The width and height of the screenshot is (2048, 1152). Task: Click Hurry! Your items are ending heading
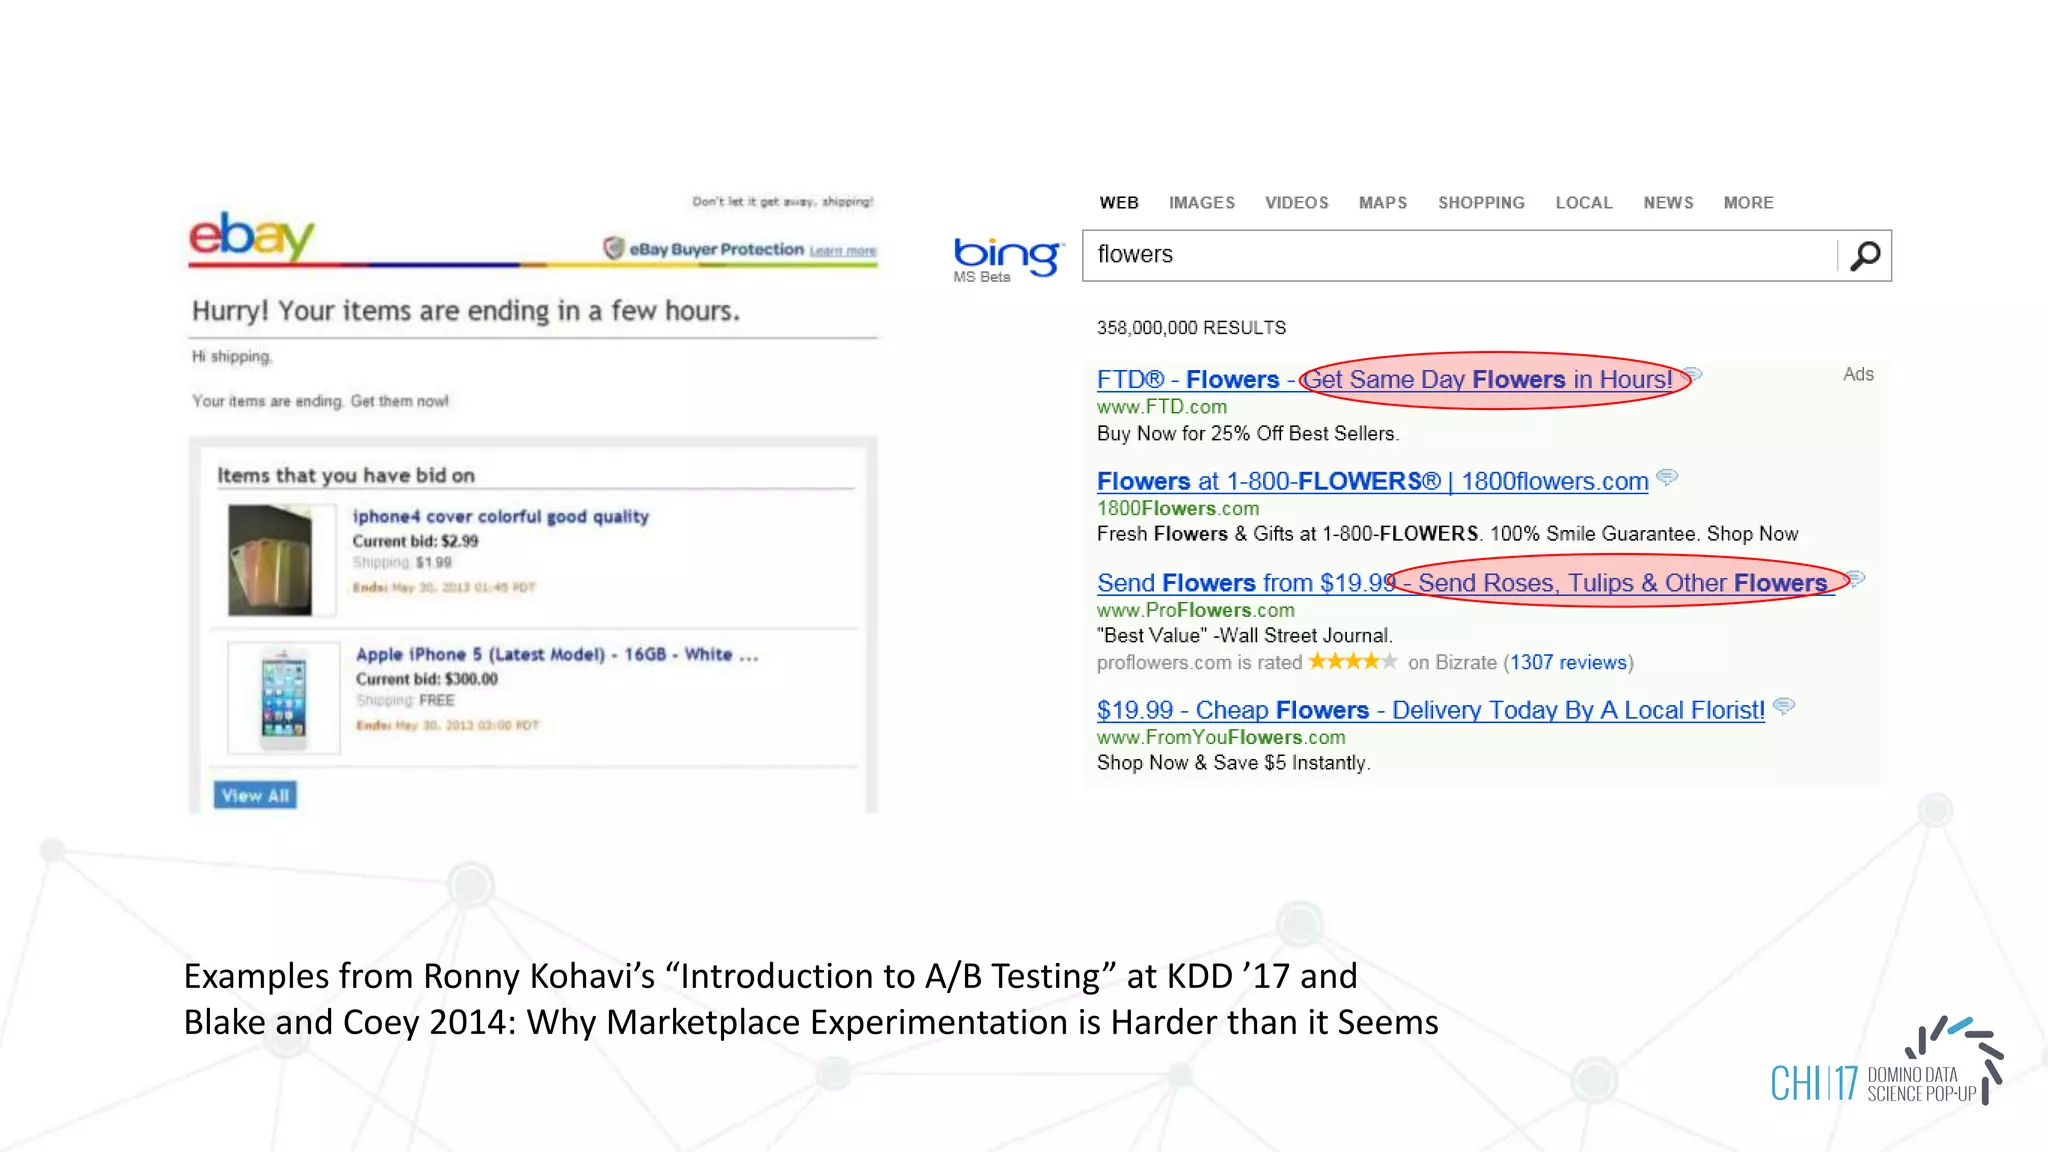click(466, 311)
